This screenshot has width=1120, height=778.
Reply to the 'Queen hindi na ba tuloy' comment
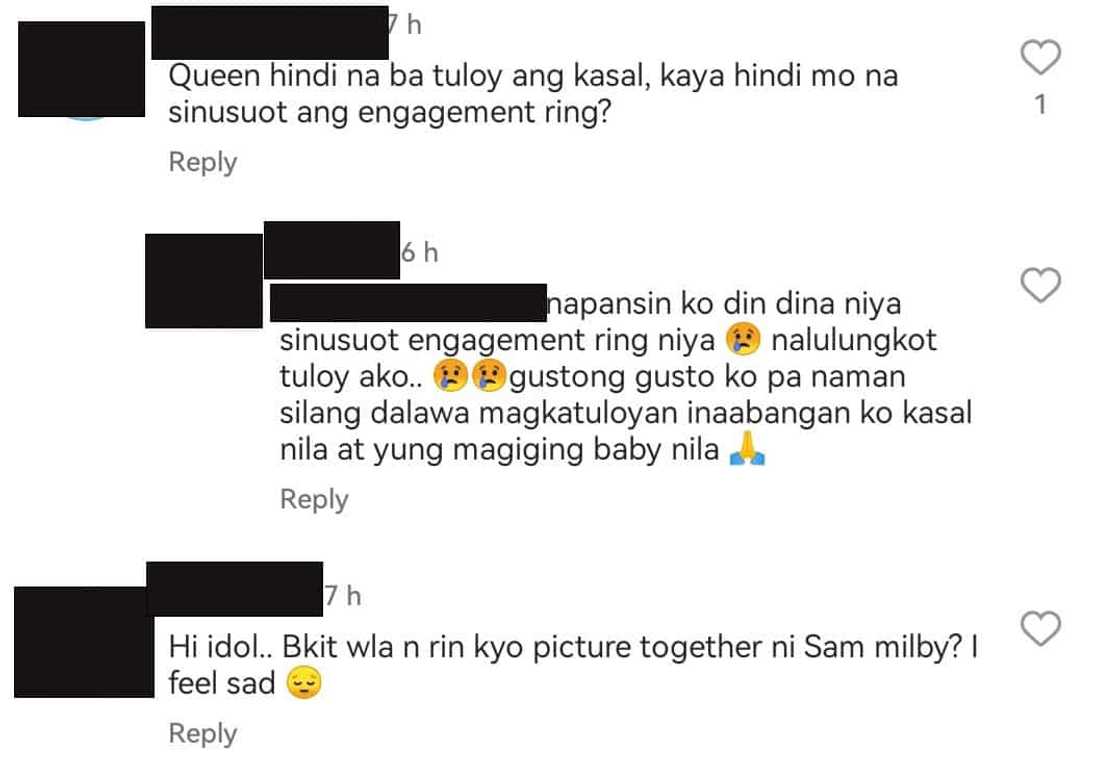(202, 162)
